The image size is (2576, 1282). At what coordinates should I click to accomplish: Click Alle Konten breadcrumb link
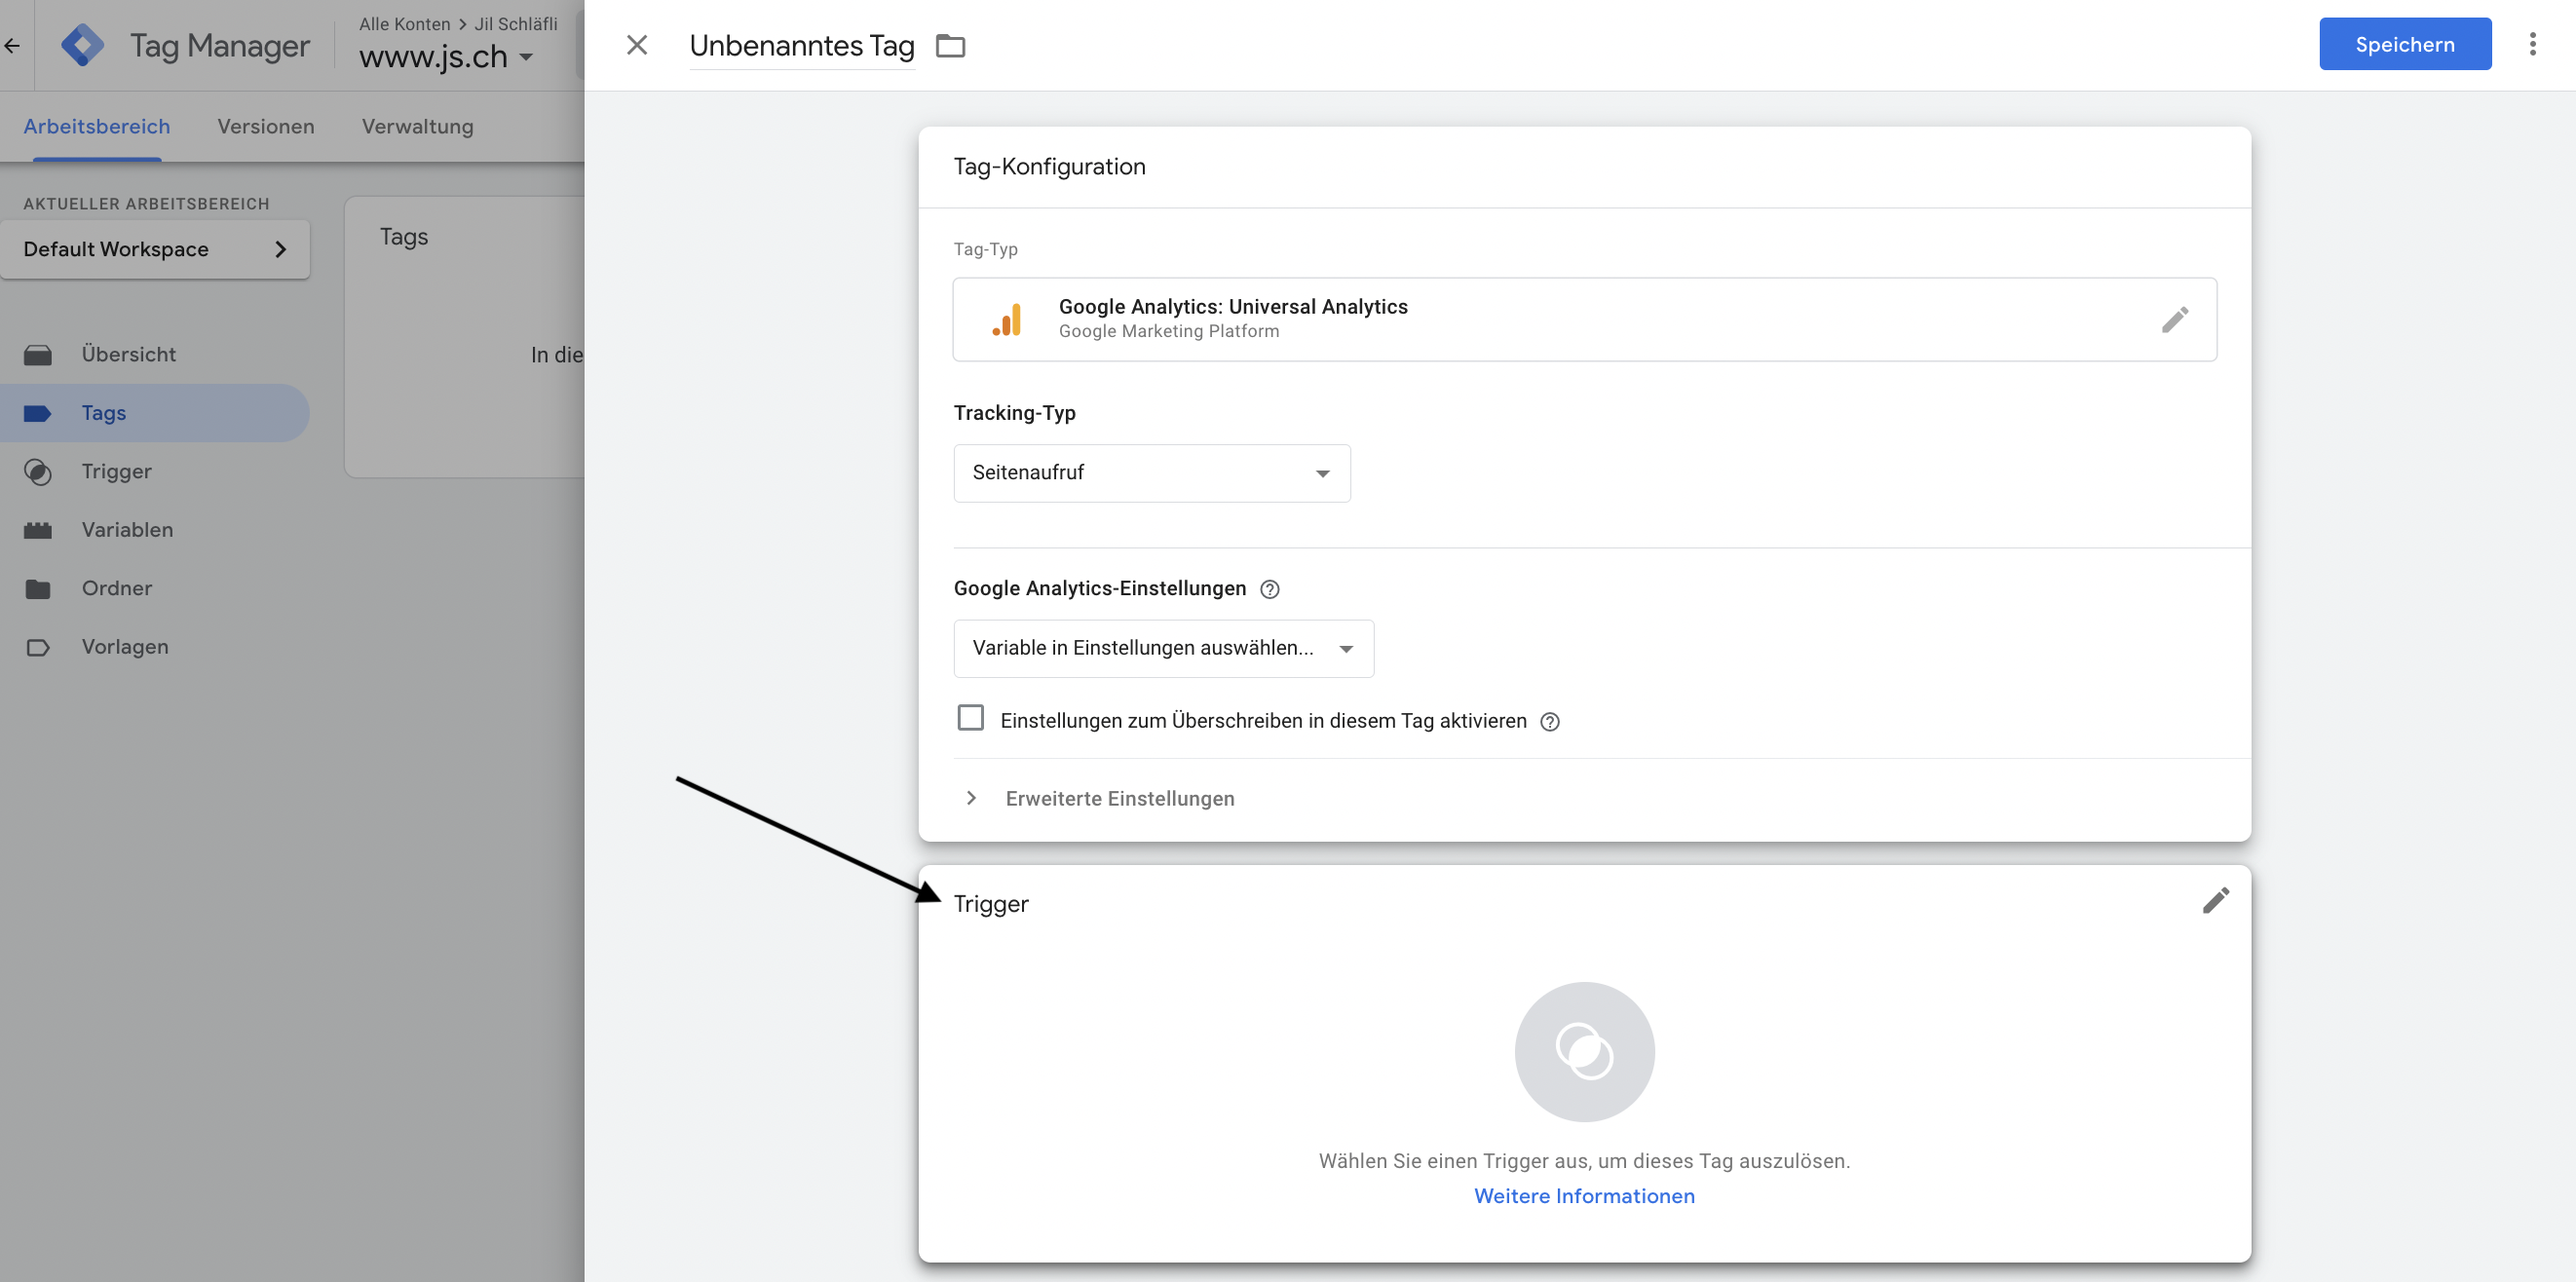405,24
